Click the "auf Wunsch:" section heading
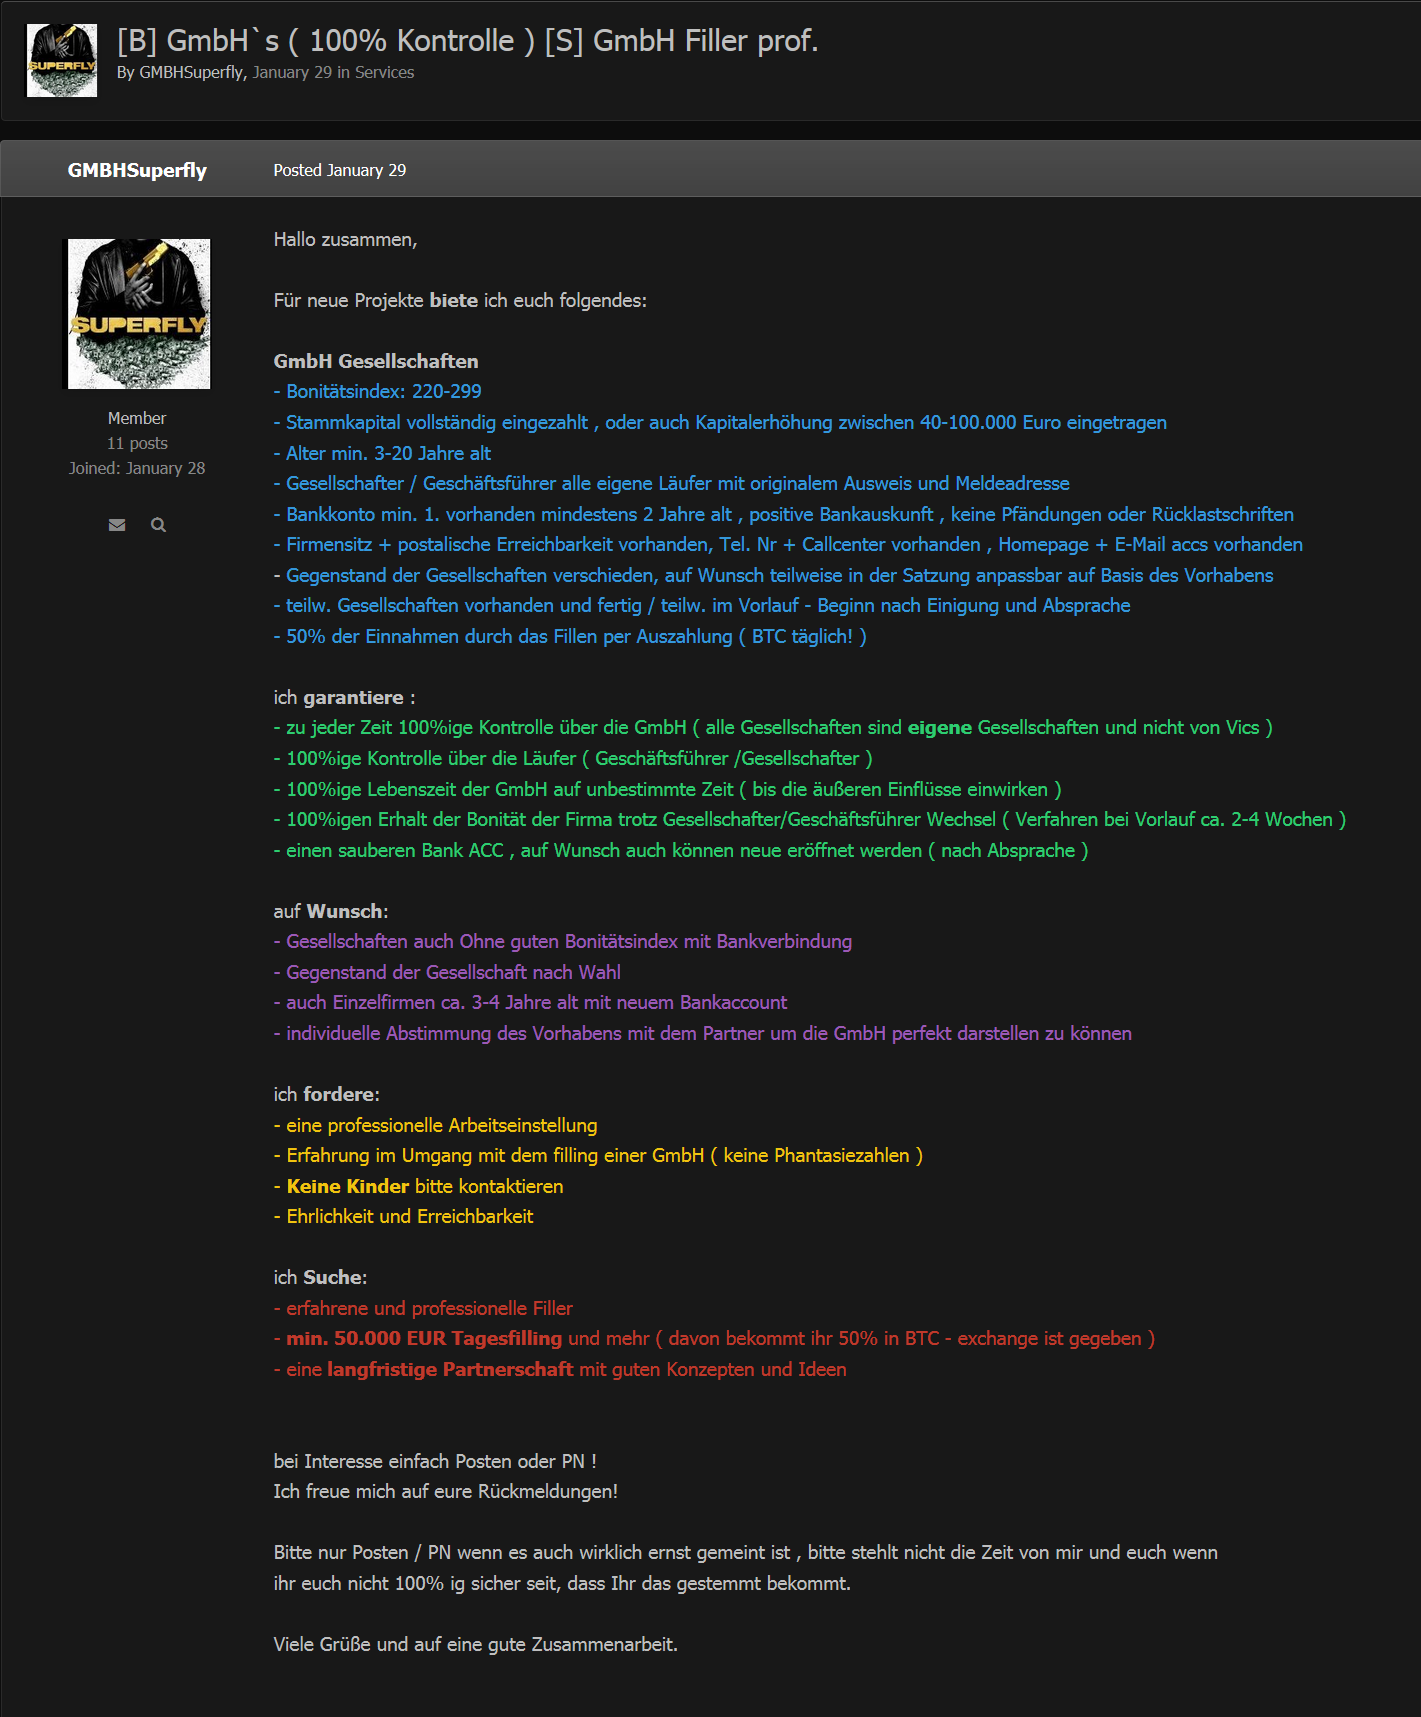Viewport: 1421px width, 1717px height. 331,912
